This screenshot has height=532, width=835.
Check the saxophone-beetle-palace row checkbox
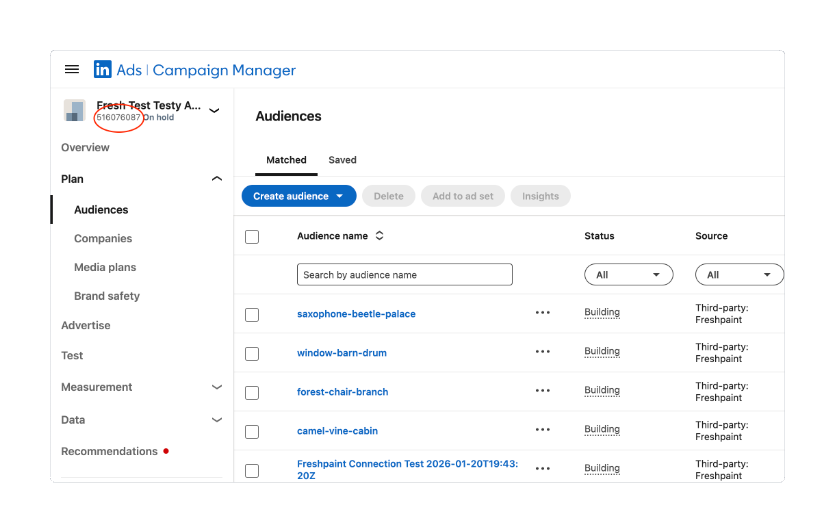[x=252, y=315]
